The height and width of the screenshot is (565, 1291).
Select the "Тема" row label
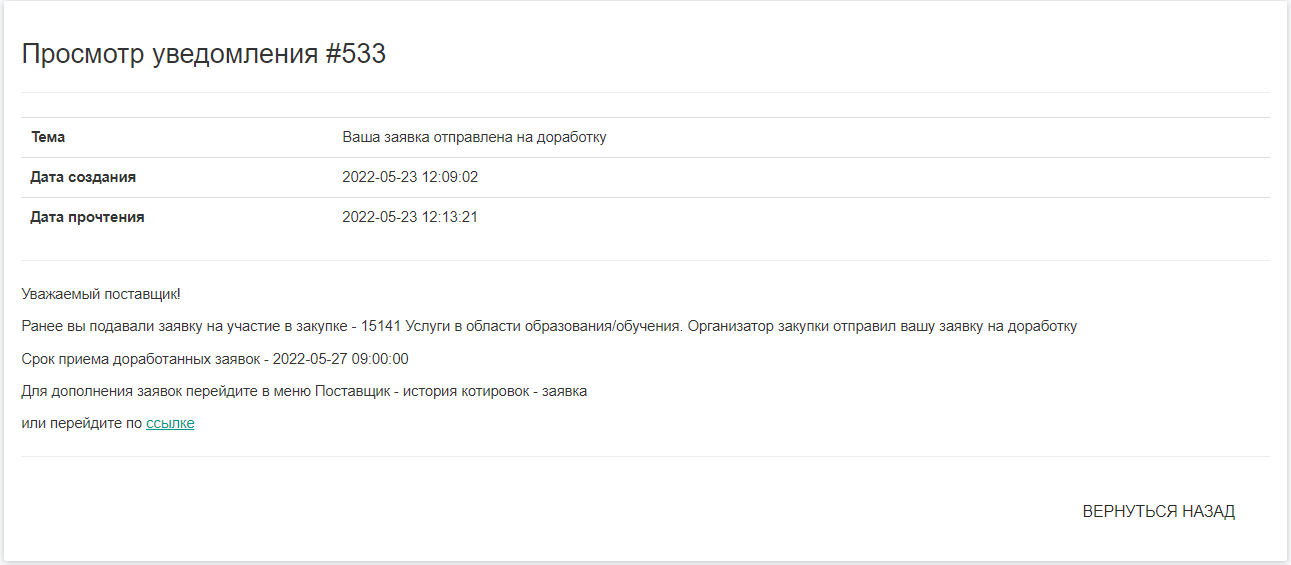click(x=48, y=137)
